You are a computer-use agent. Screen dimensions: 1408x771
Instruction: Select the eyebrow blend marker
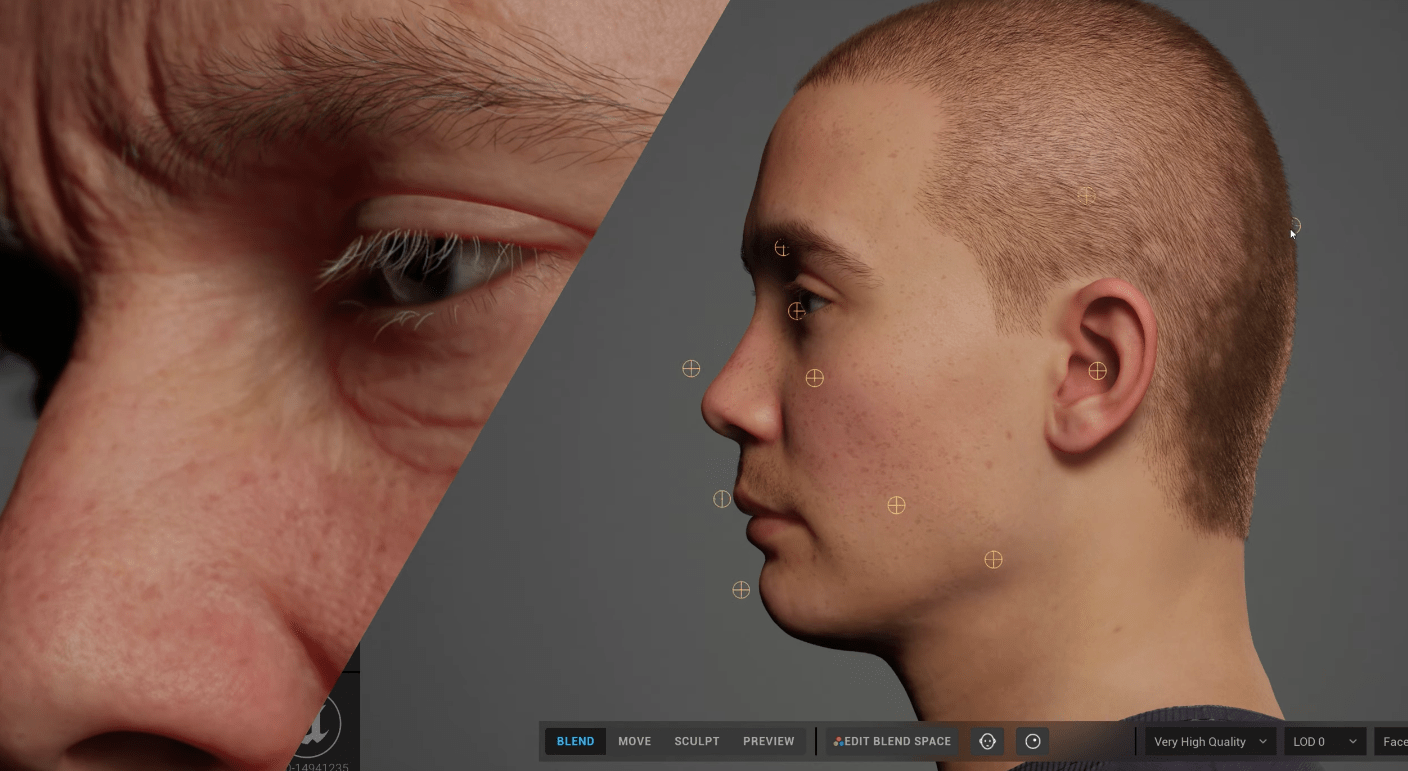tap(782, 248)
